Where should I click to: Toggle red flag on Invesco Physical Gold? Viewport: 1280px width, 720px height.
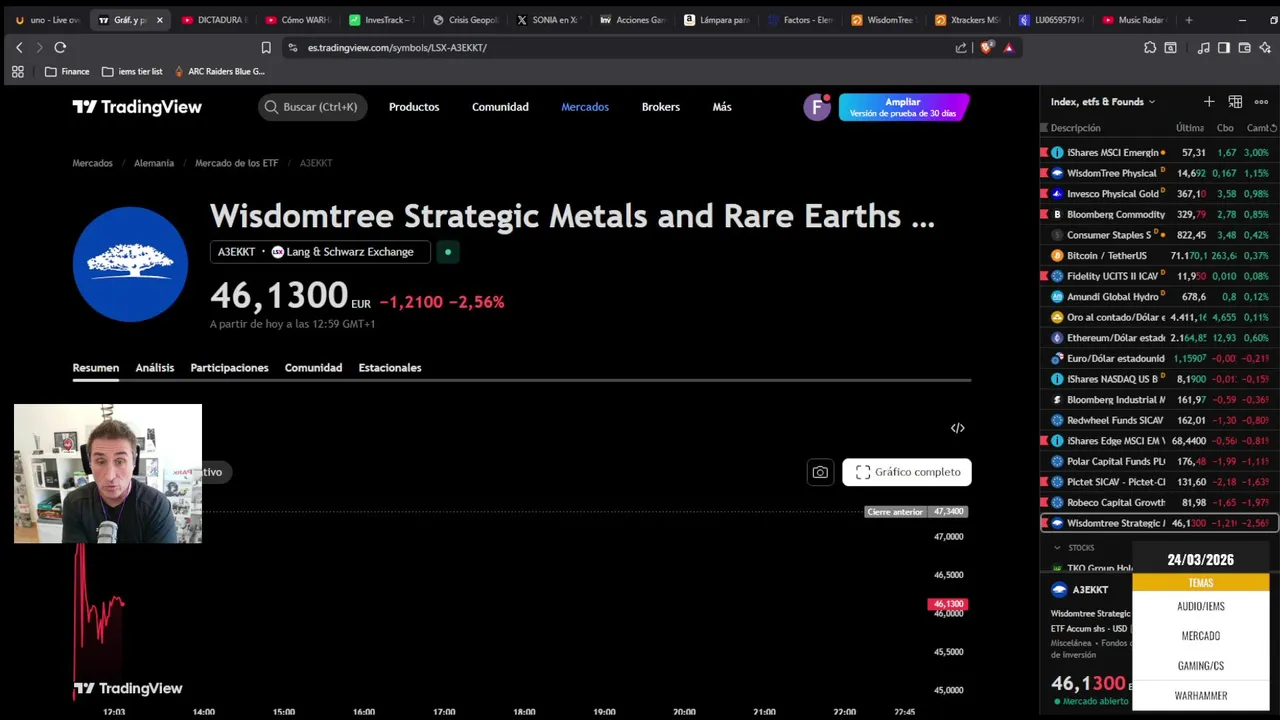(1044, 194)
